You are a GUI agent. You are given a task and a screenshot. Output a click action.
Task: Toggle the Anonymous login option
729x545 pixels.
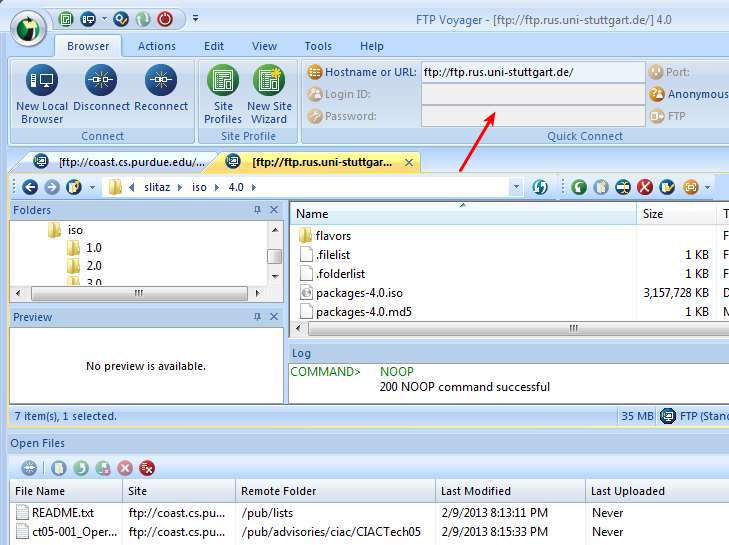(689, 94)
